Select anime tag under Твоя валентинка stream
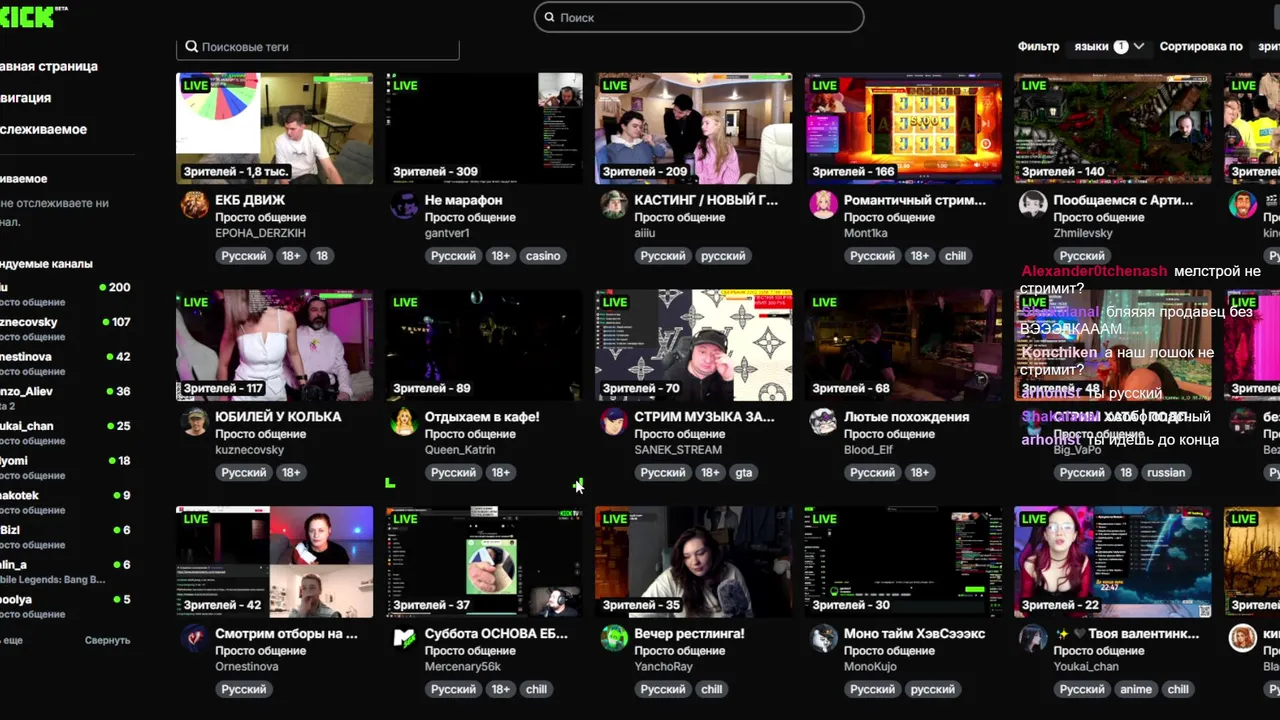This screenshot has width=1280, height=720. [1136, 689]
